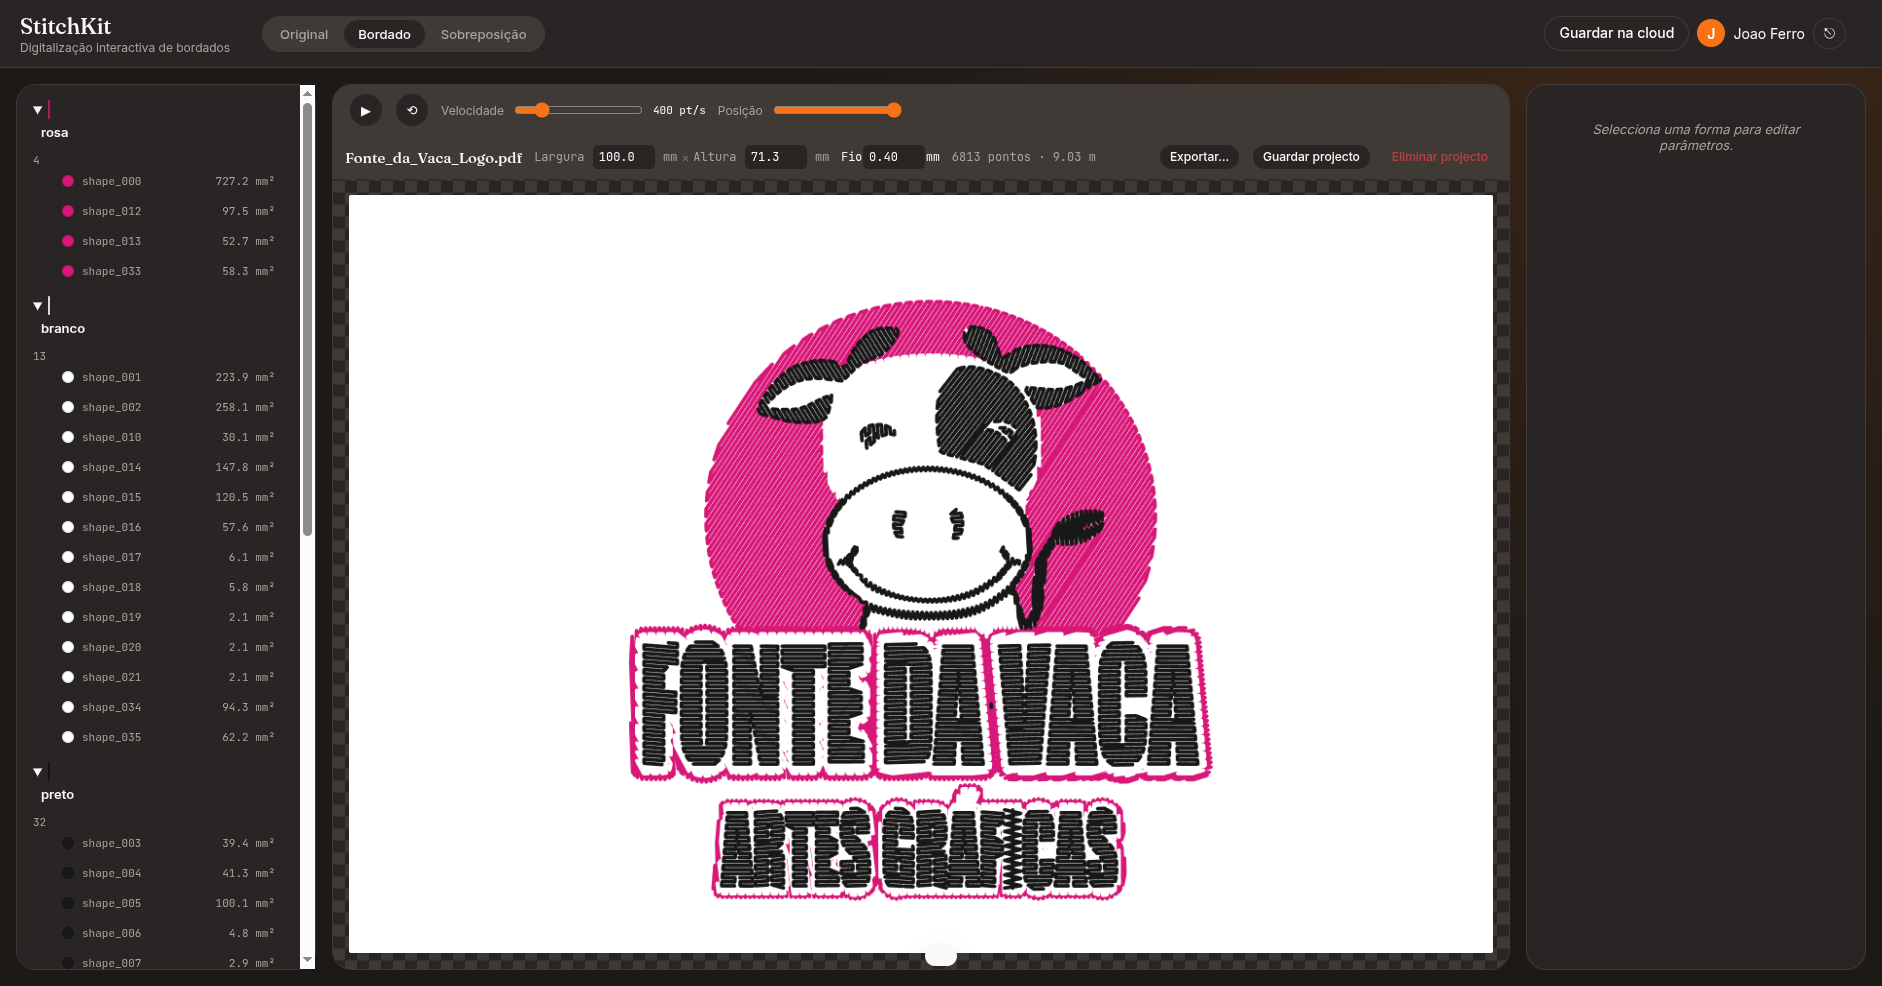Screen dimensions: 1882x986
Task: Click the white dot of shape_014
Action: (x=68, y=467)
